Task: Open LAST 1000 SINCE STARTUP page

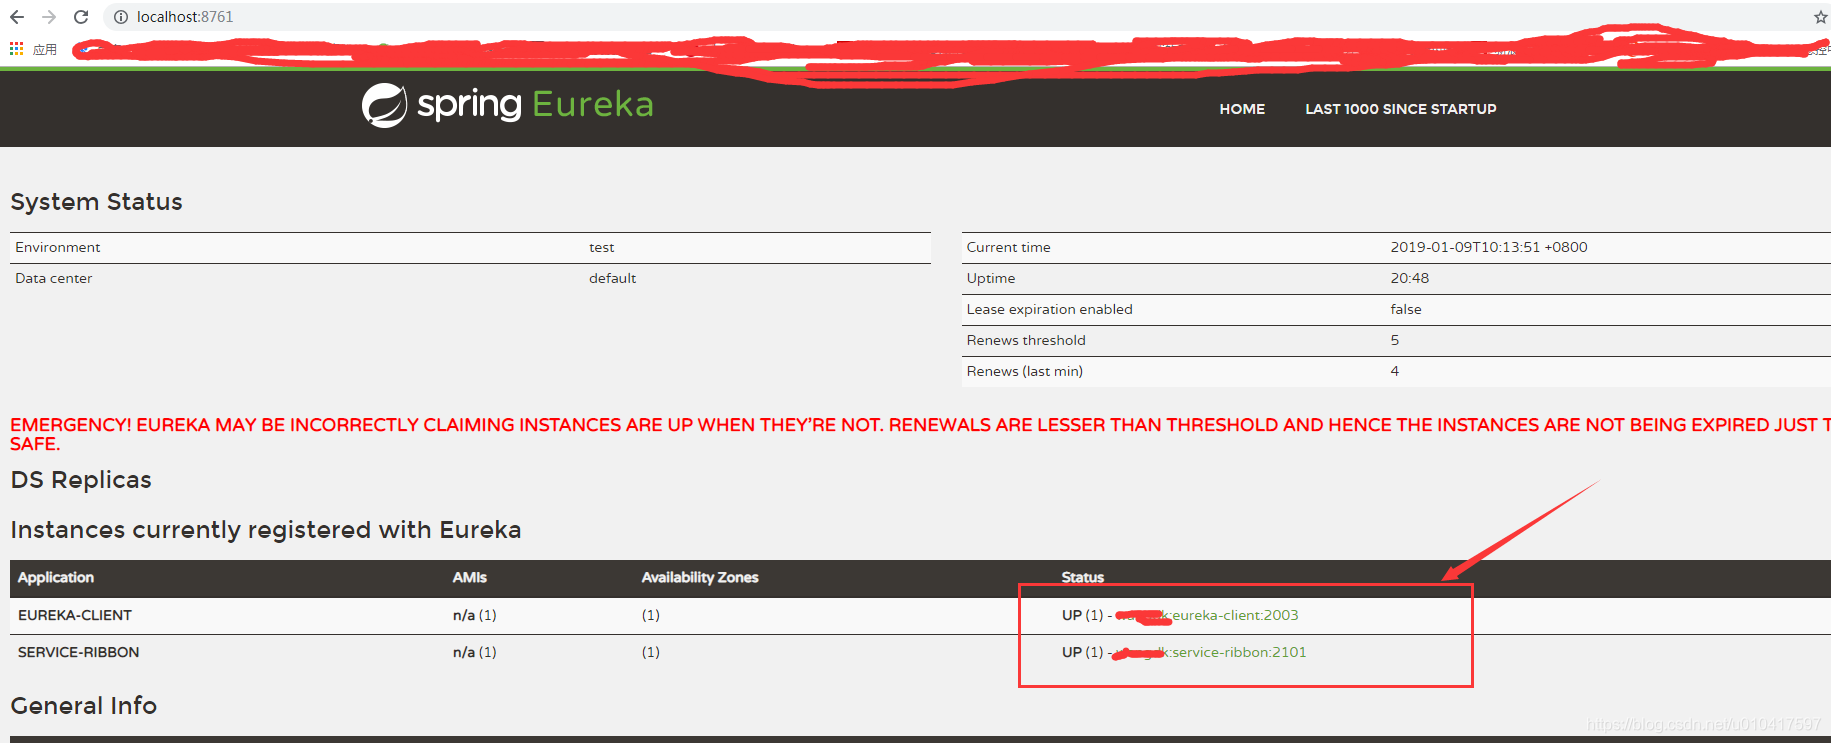Action: pyautogui.click(x=1400, y=109)
